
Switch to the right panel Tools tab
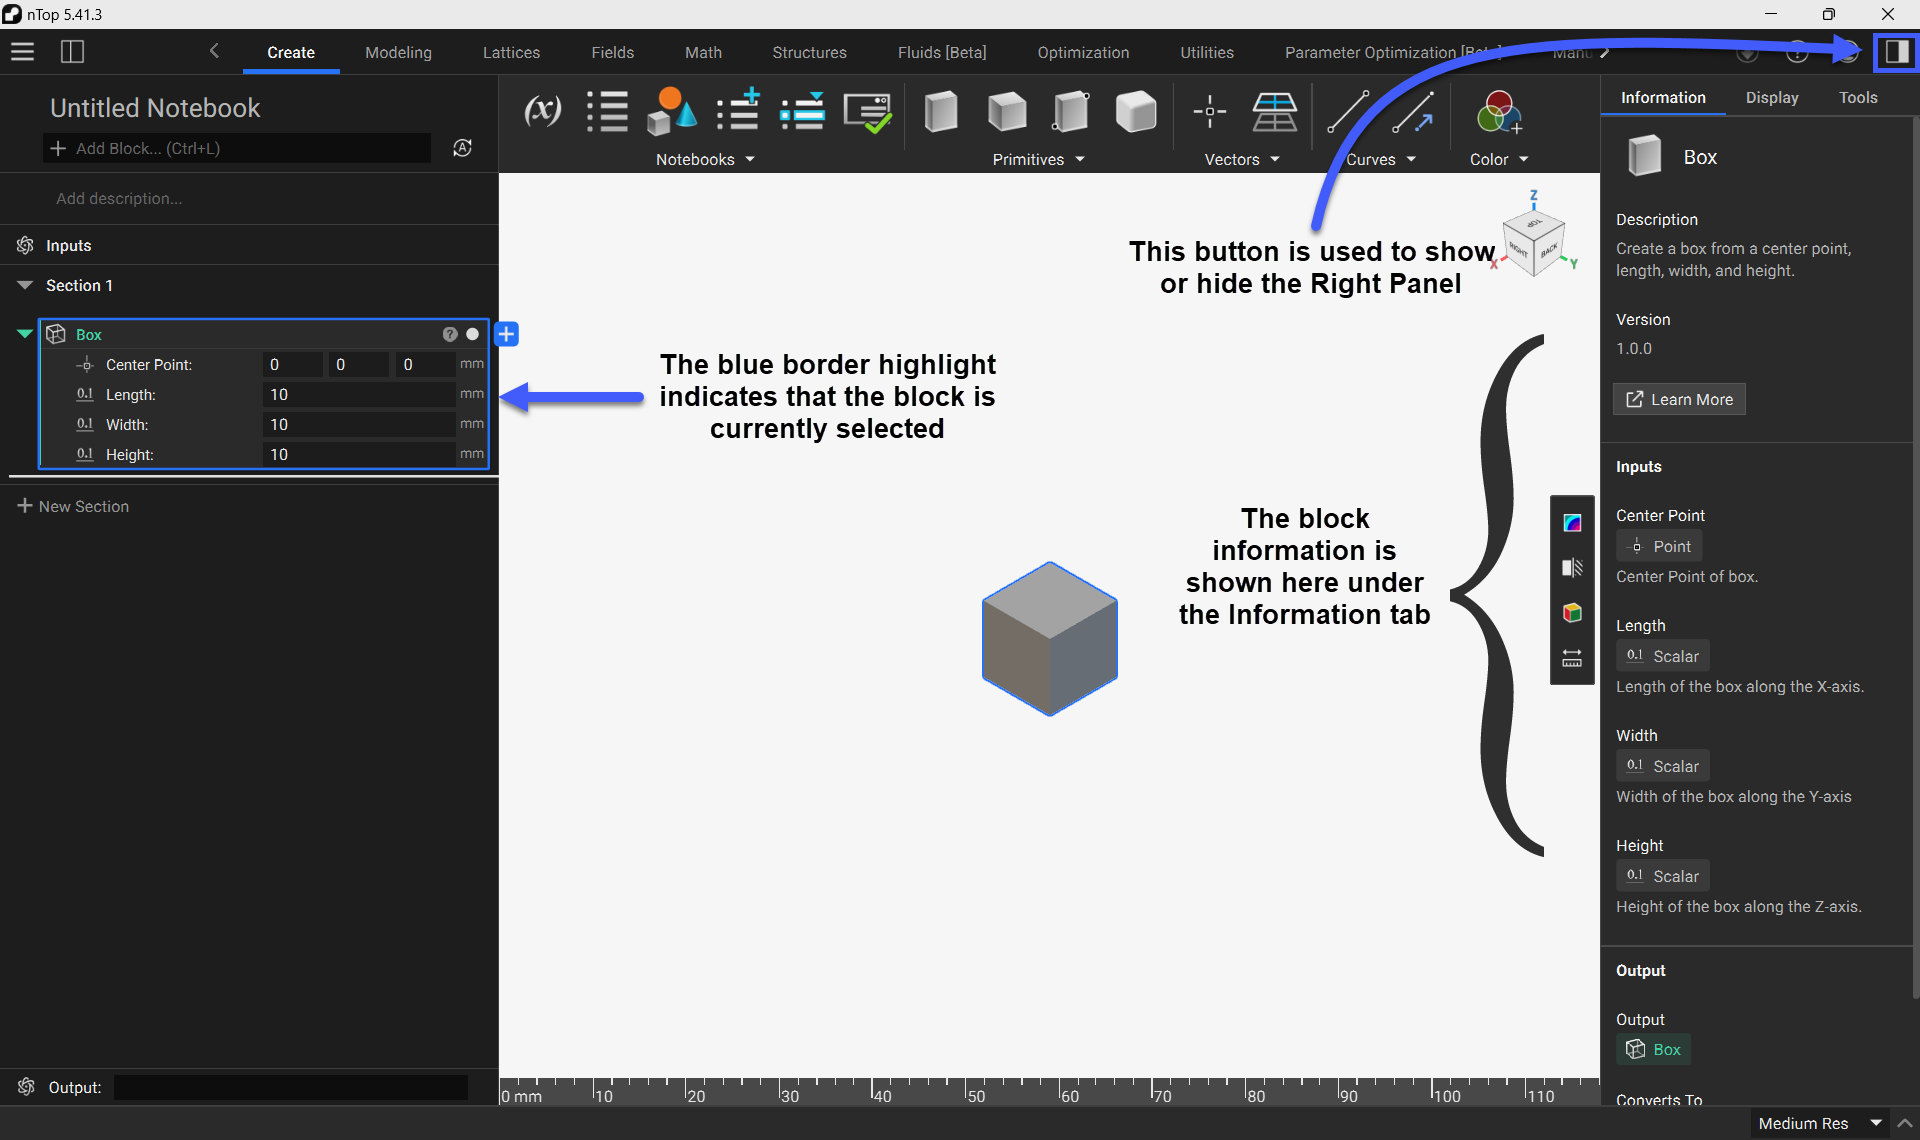click(x=1858, y=97)
